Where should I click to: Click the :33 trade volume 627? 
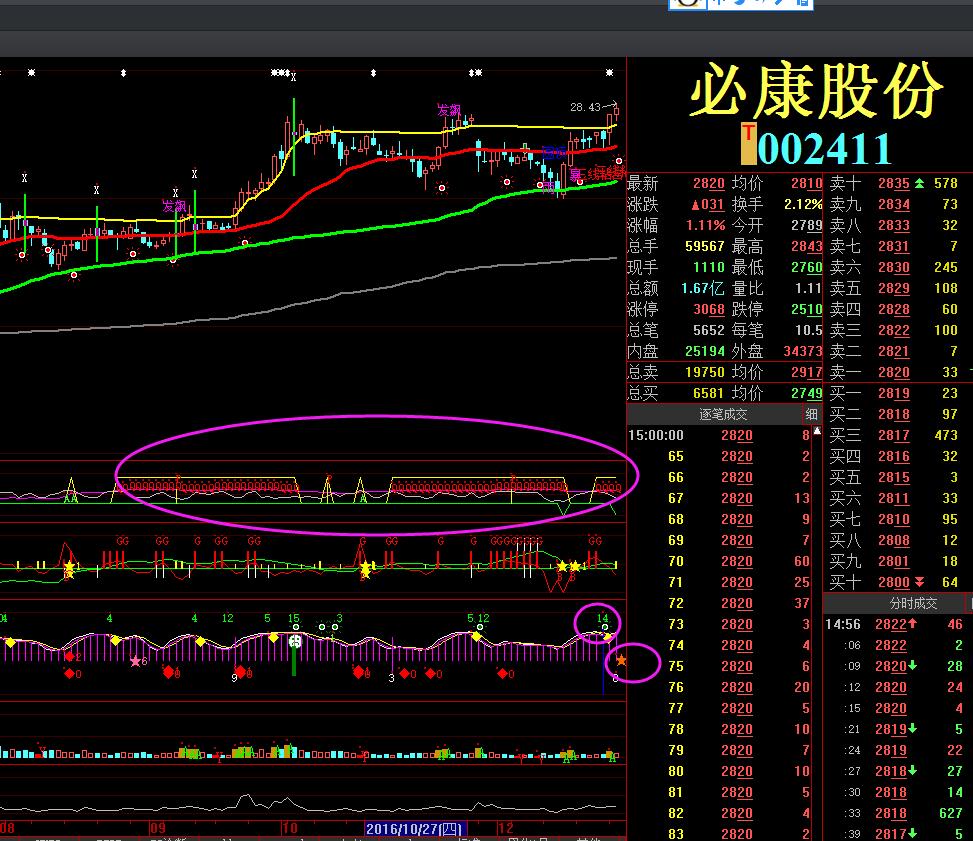coord(951,813)
